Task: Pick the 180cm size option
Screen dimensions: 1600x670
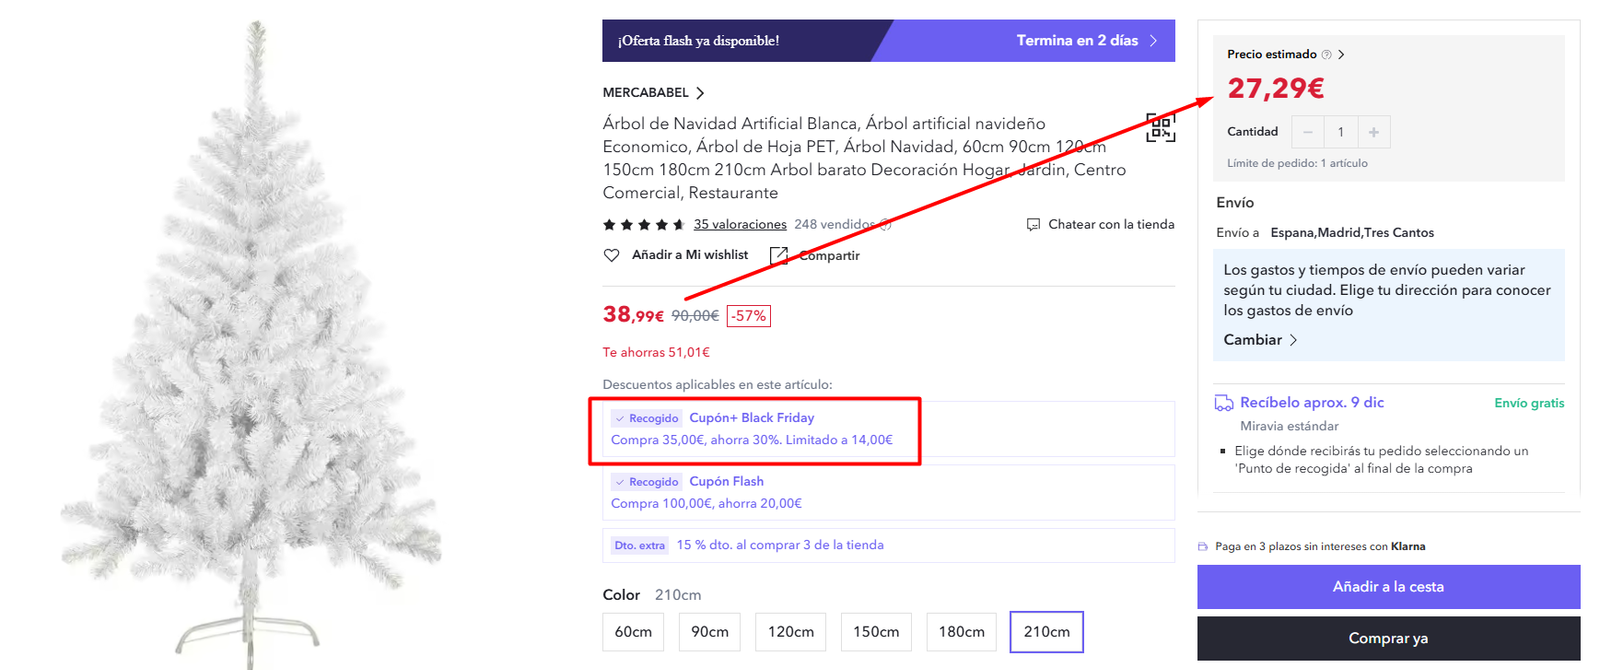Action: coord(961,632)
